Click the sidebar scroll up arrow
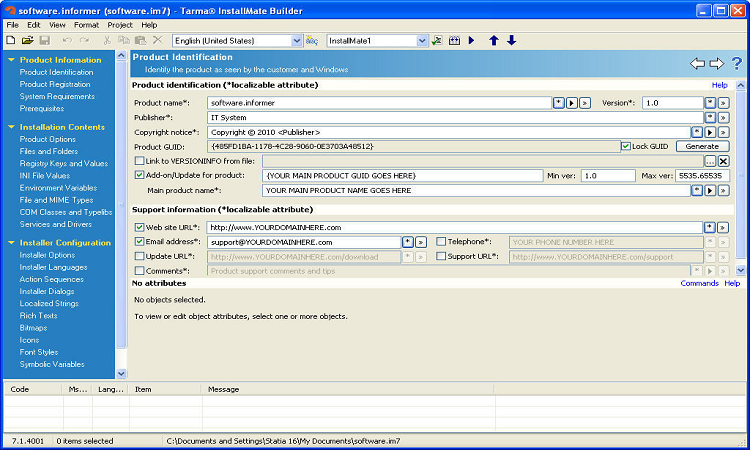The height and width of the screenshot is (450, 750). click(x=121, y=55)
